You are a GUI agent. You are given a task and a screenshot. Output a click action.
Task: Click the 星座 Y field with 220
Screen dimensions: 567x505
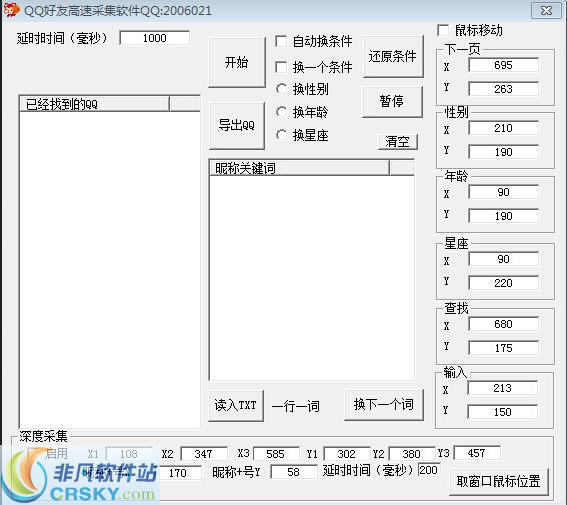click(x=503, y=283)
